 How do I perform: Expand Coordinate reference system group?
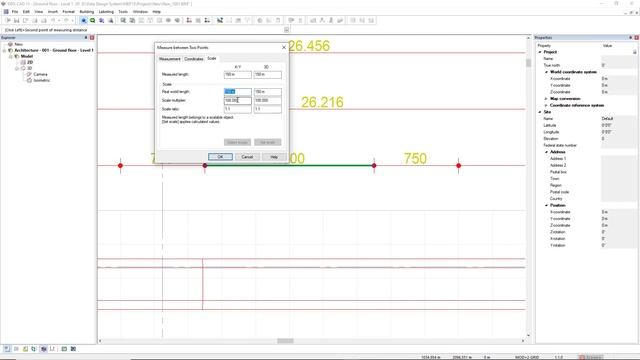[547, 105]
